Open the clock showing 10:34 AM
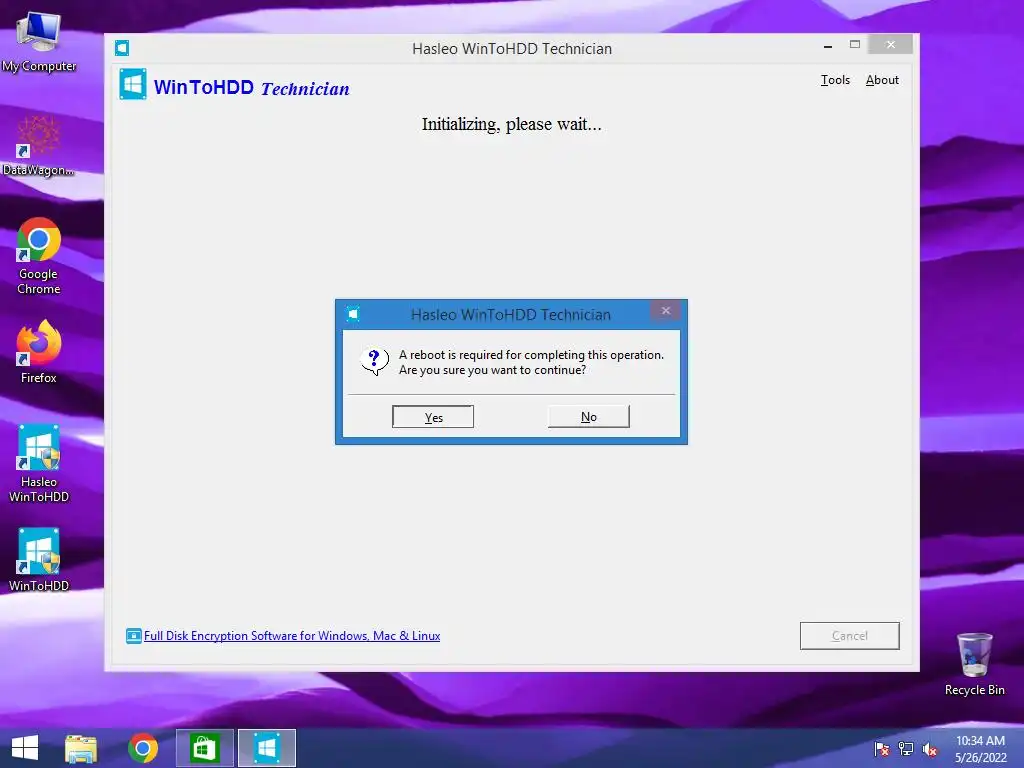1024x768 pixels. pos(980,749)
